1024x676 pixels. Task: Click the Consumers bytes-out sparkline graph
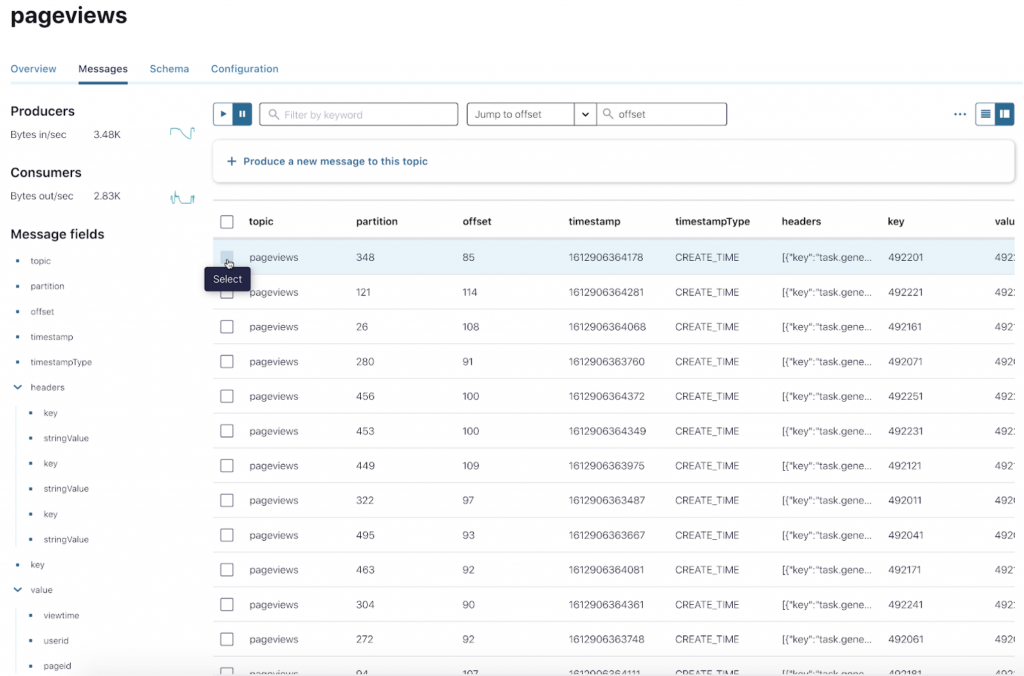click(x=182, y=197)
